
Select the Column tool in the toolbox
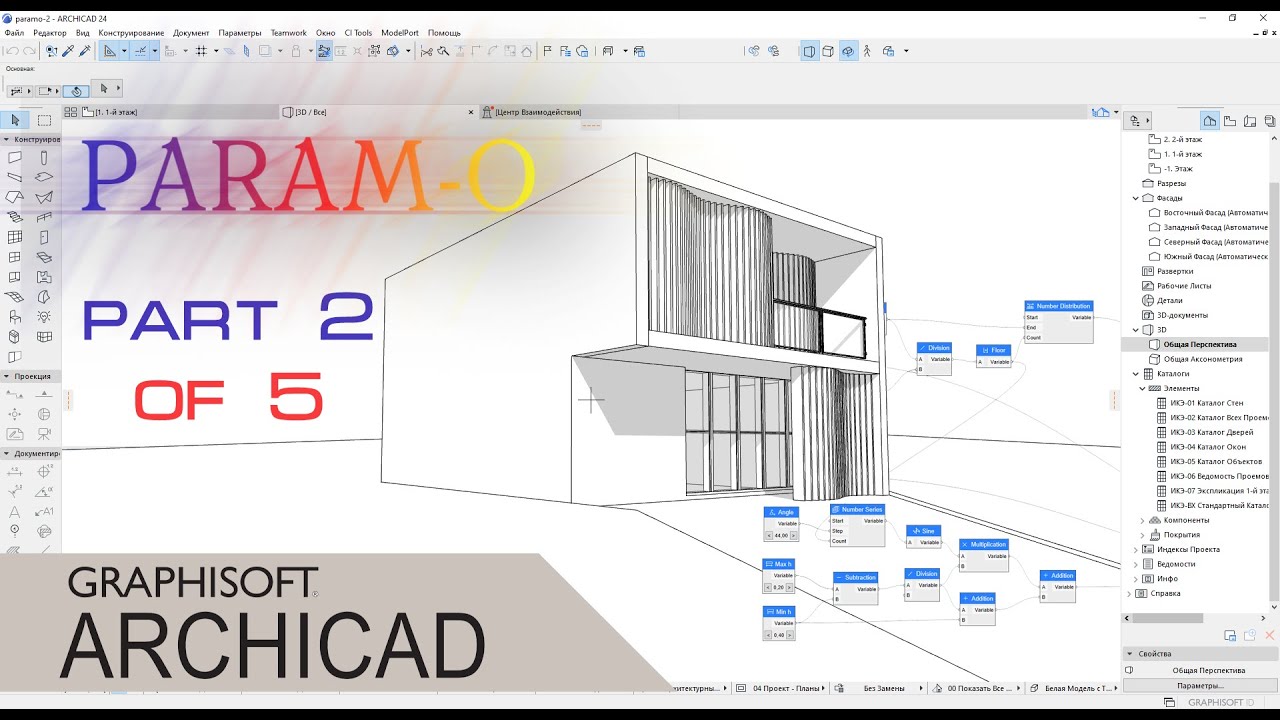pyautogui.click(x=44, y=158)
